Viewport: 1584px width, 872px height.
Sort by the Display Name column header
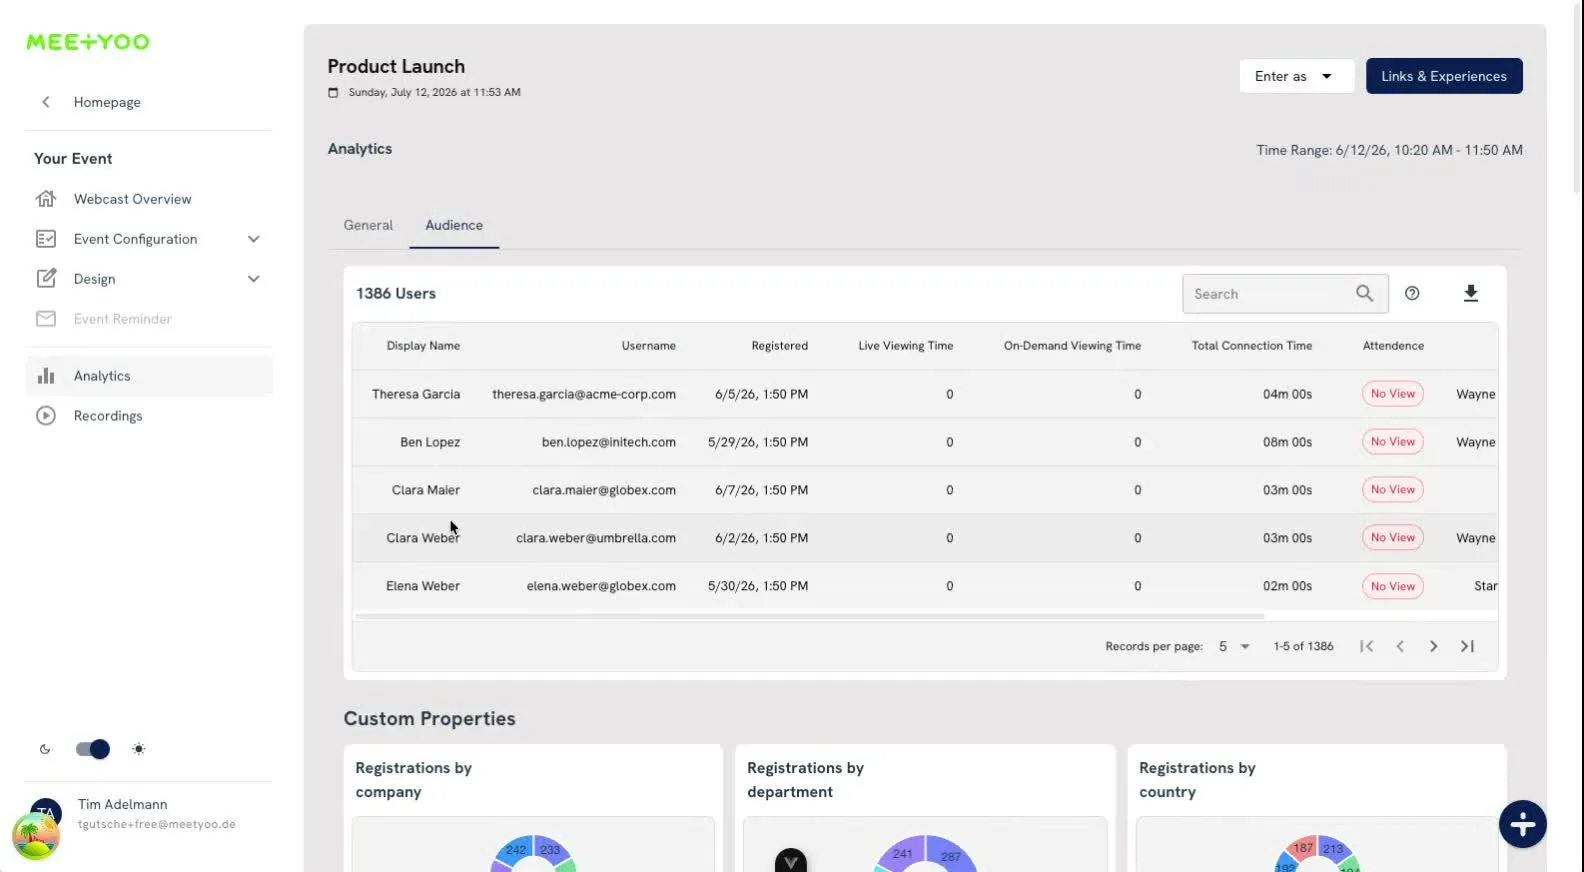(423, 346)
